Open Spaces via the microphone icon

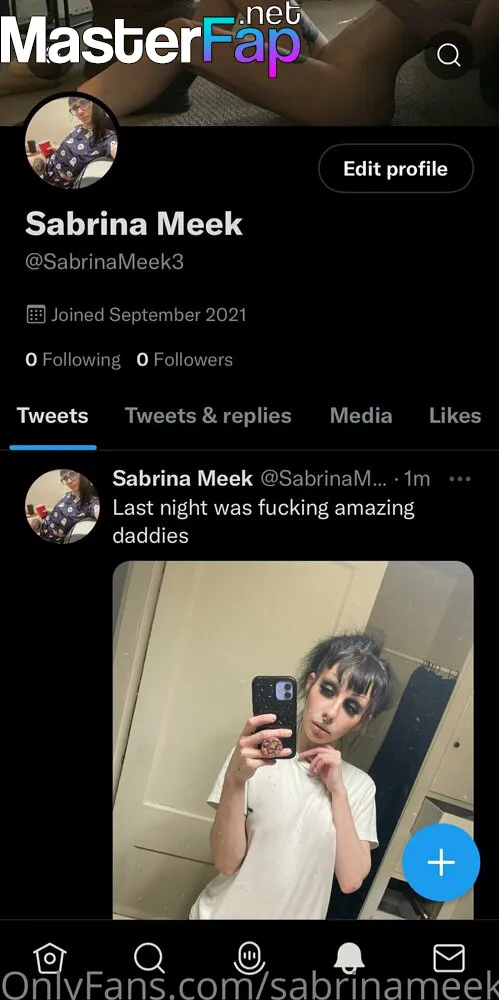[250, 957]
